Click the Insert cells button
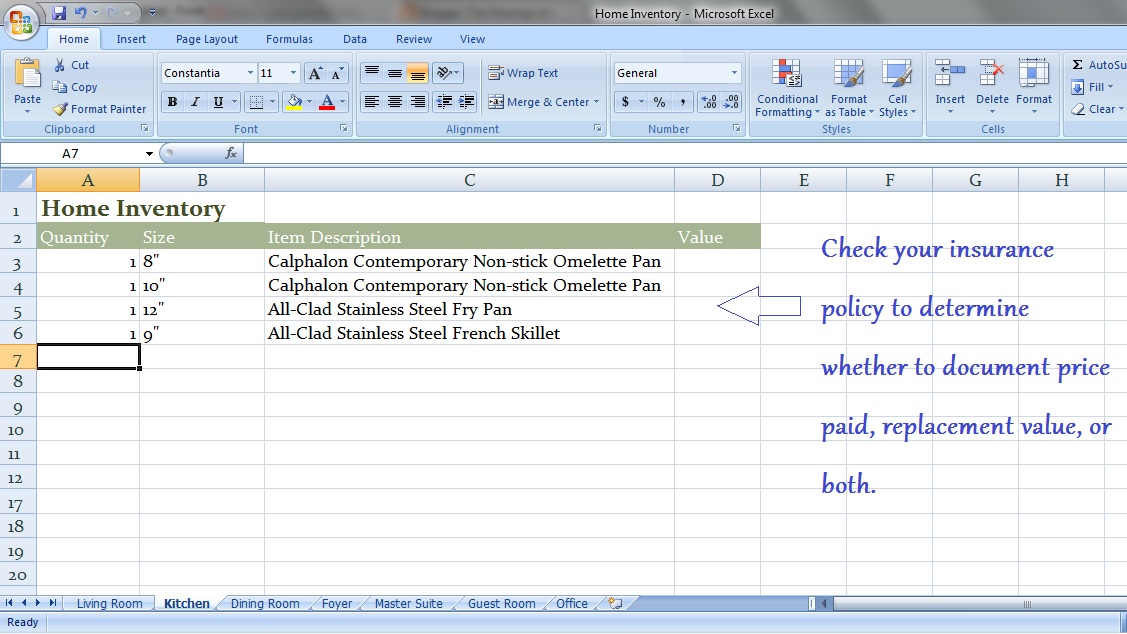Viewport: 1127px width, 634px height. pyautogui.click(x=949, y=87)
